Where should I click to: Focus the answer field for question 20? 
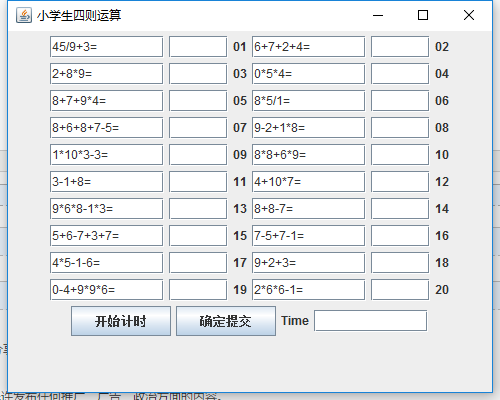[x=400, y=290]
